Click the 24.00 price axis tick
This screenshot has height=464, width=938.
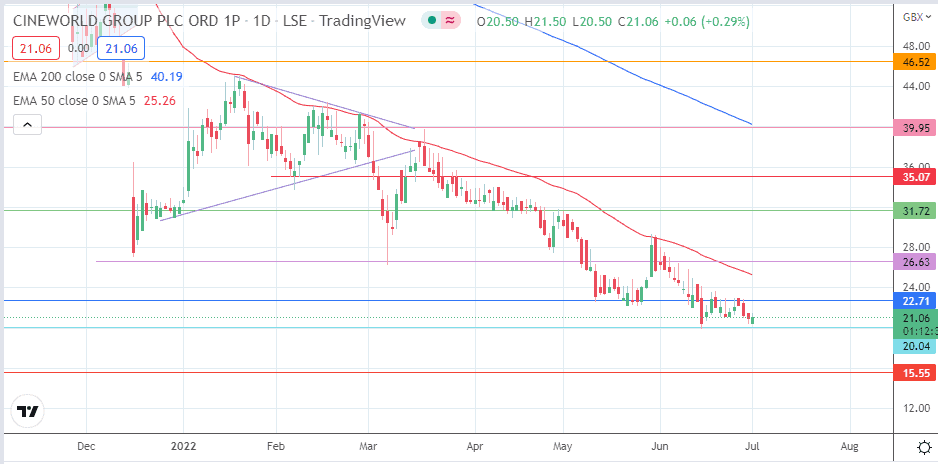click(916, 286)
